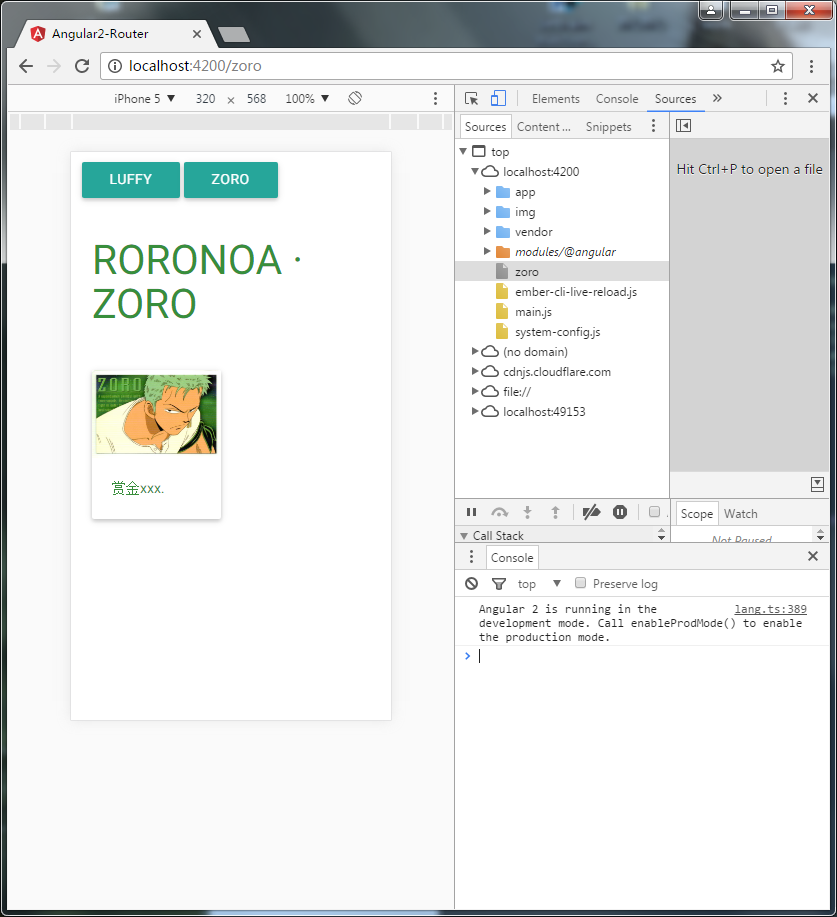837x917 pixels.
Task: Open the Chrome three-dot menu
Action: [811, 66]
